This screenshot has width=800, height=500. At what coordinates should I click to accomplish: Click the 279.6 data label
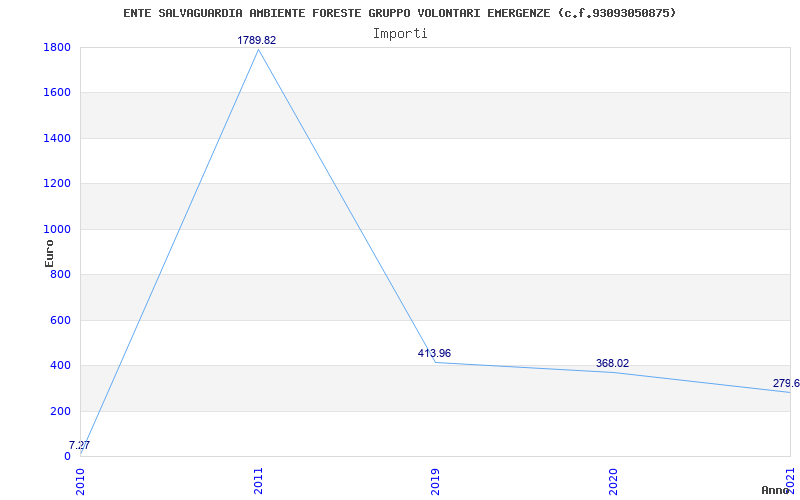pos(786,383)
